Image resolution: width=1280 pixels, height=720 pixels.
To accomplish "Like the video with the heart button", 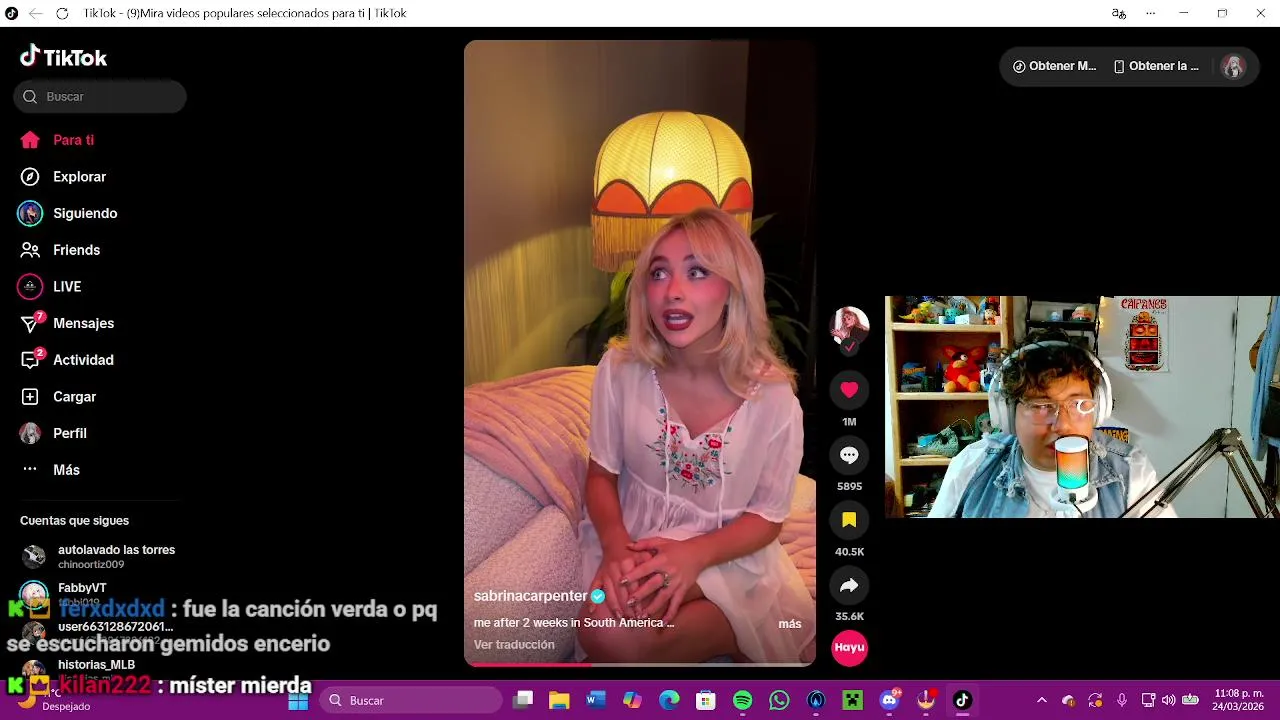I will click(849, 390).
